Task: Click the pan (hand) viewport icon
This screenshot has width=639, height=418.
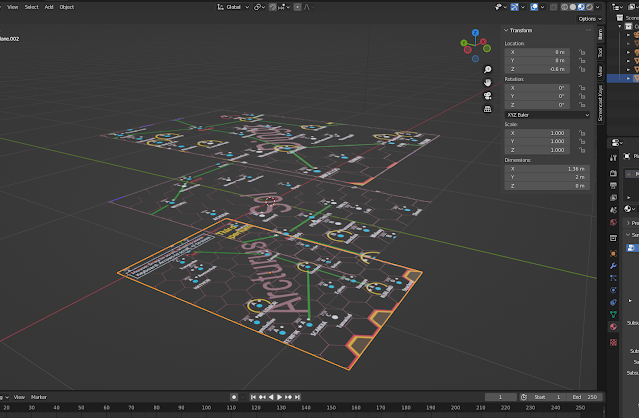Action: 487,83
